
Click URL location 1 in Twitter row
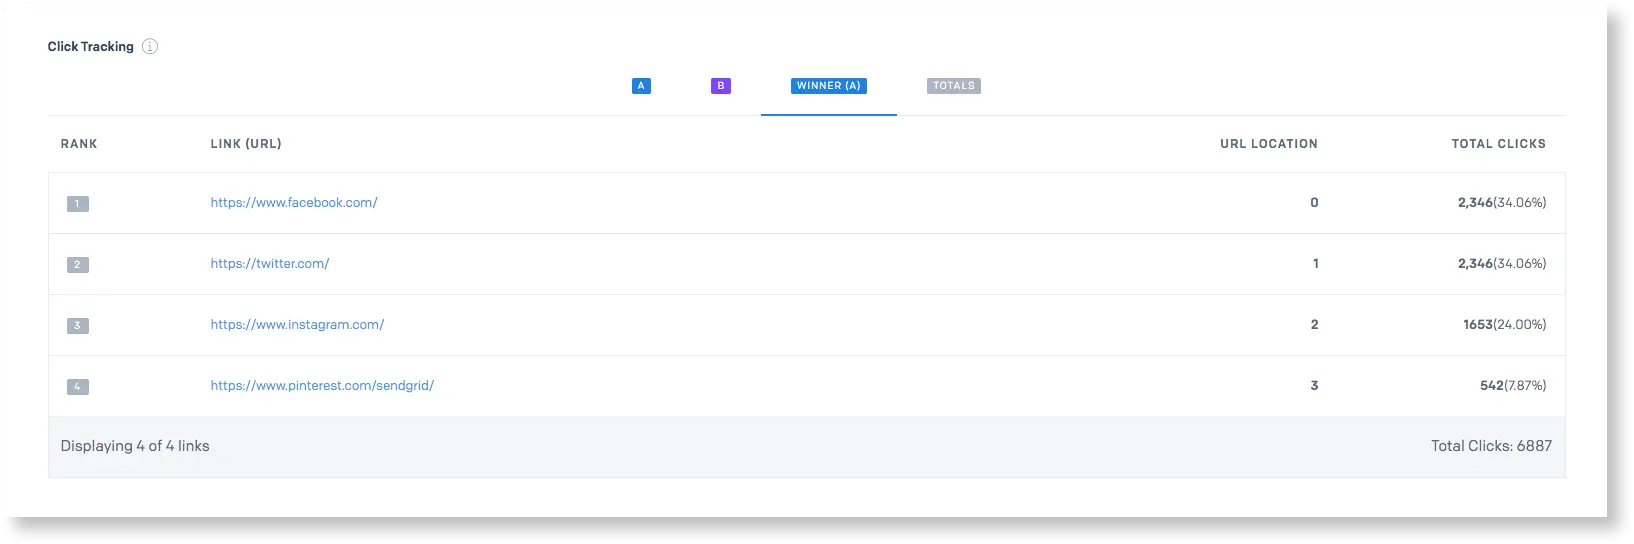pyautogui.click(x=1316, y=264)
